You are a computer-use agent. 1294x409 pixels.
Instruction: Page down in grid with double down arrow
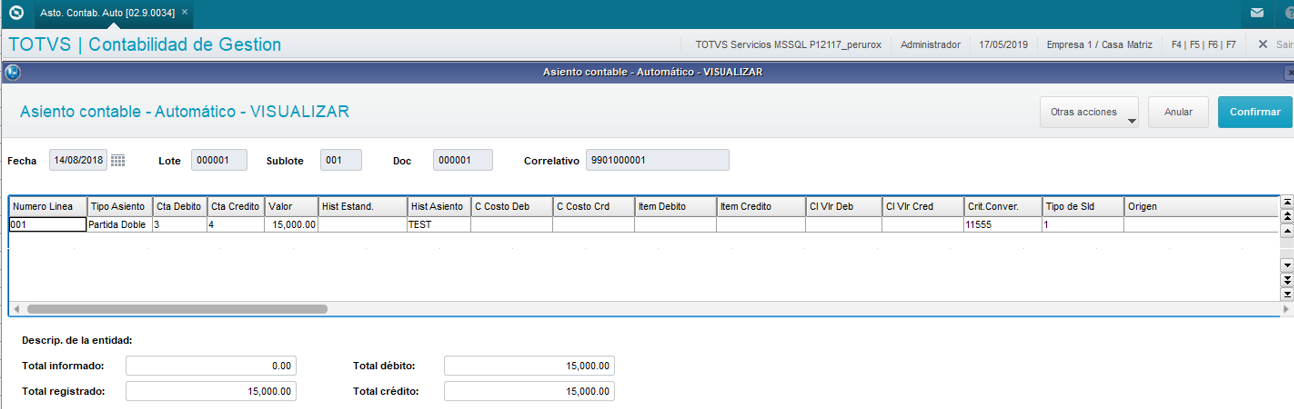coord(1287,280)
